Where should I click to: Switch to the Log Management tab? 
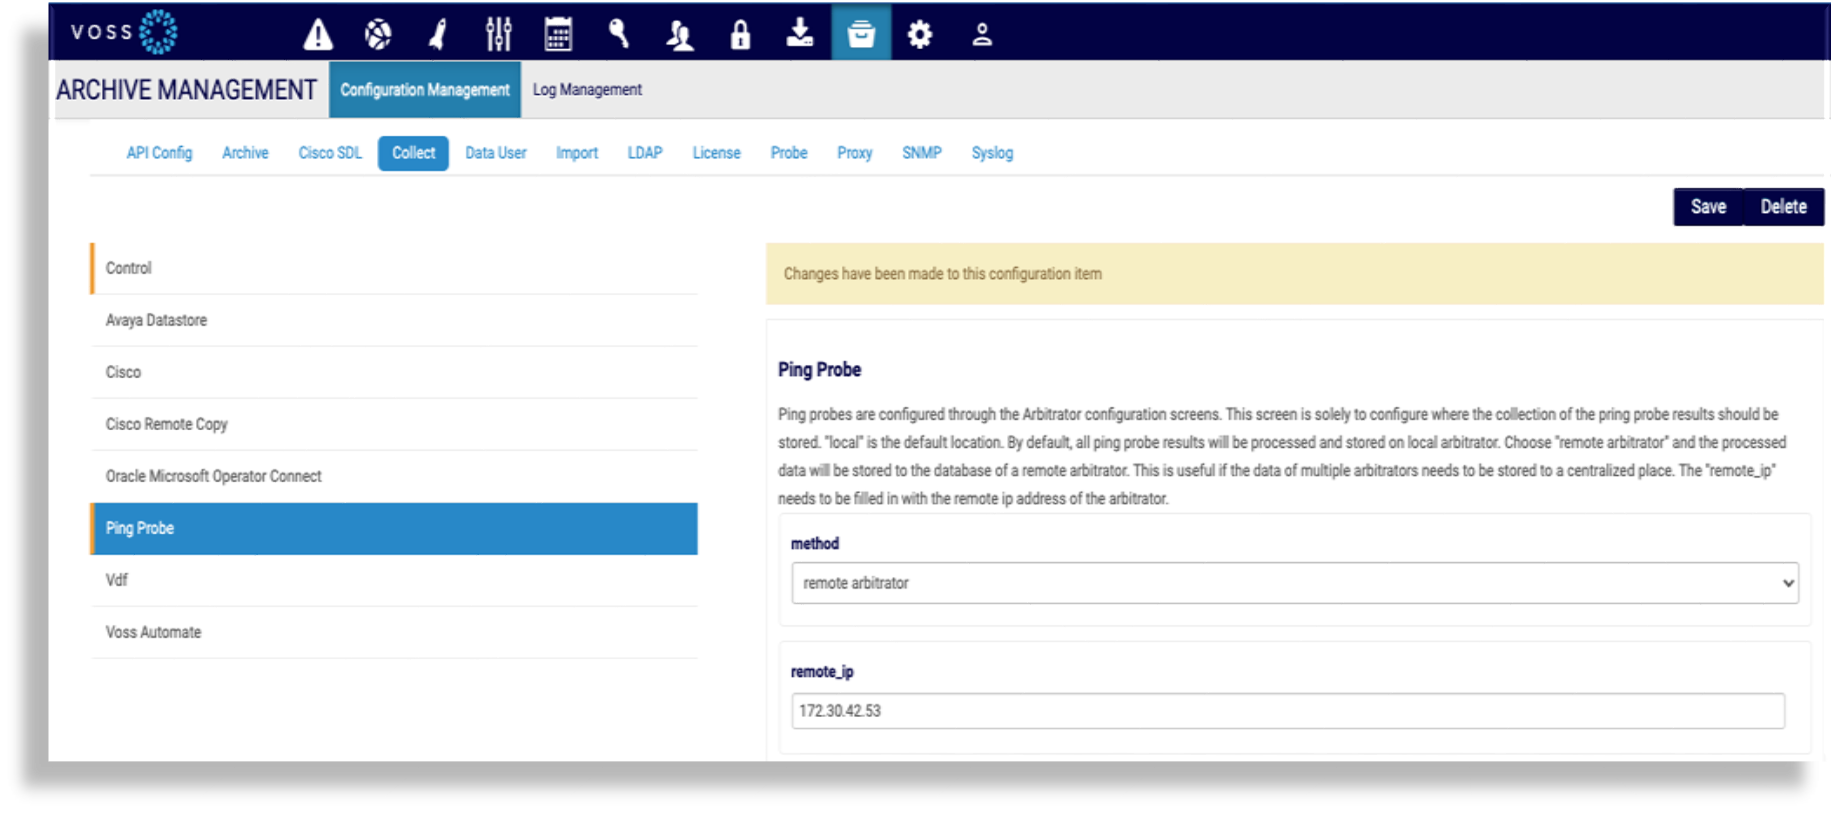(587, 90)
